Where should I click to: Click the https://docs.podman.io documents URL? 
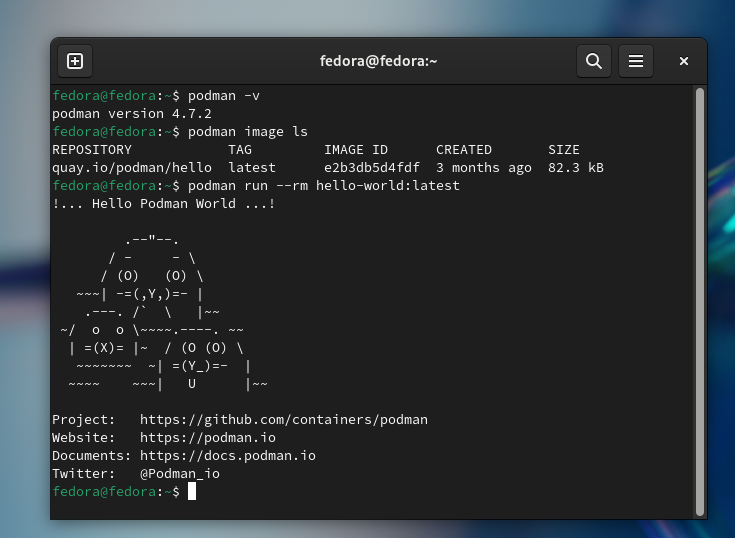tap(228, 456)
